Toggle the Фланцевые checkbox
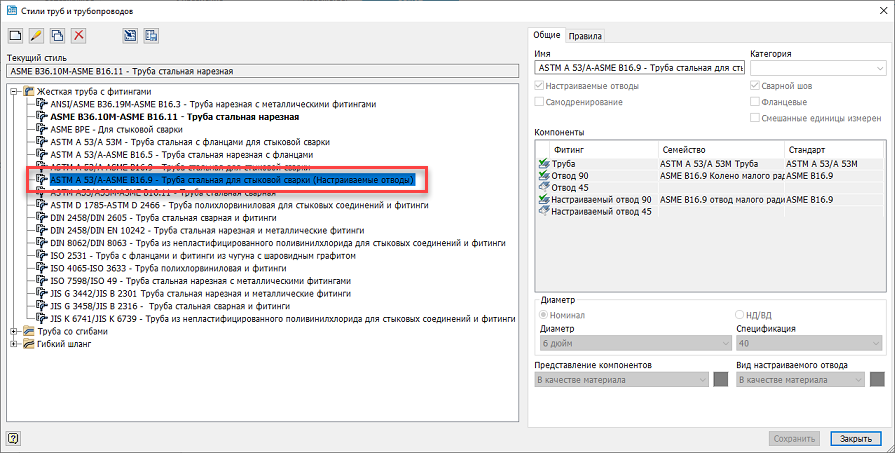The width and height of the screenshot is (895, 453). 755,102
